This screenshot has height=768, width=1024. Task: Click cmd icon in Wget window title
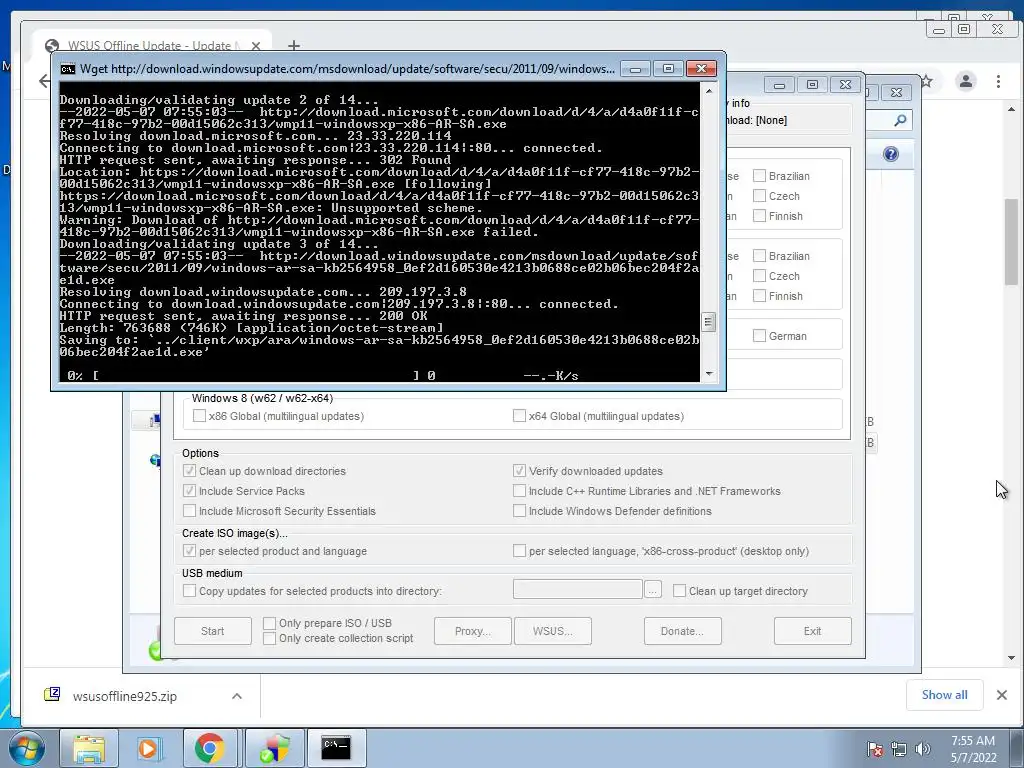tap(68, 69)
